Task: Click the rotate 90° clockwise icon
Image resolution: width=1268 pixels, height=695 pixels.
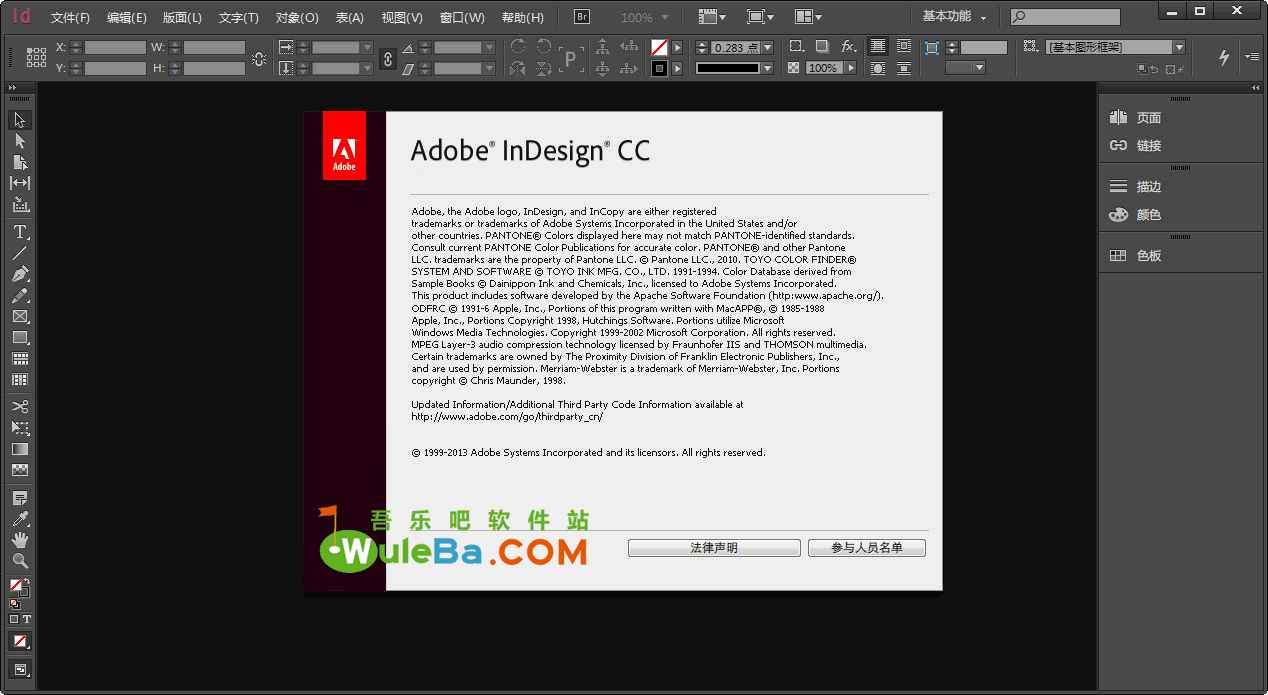Action: [x=518, y=47]
